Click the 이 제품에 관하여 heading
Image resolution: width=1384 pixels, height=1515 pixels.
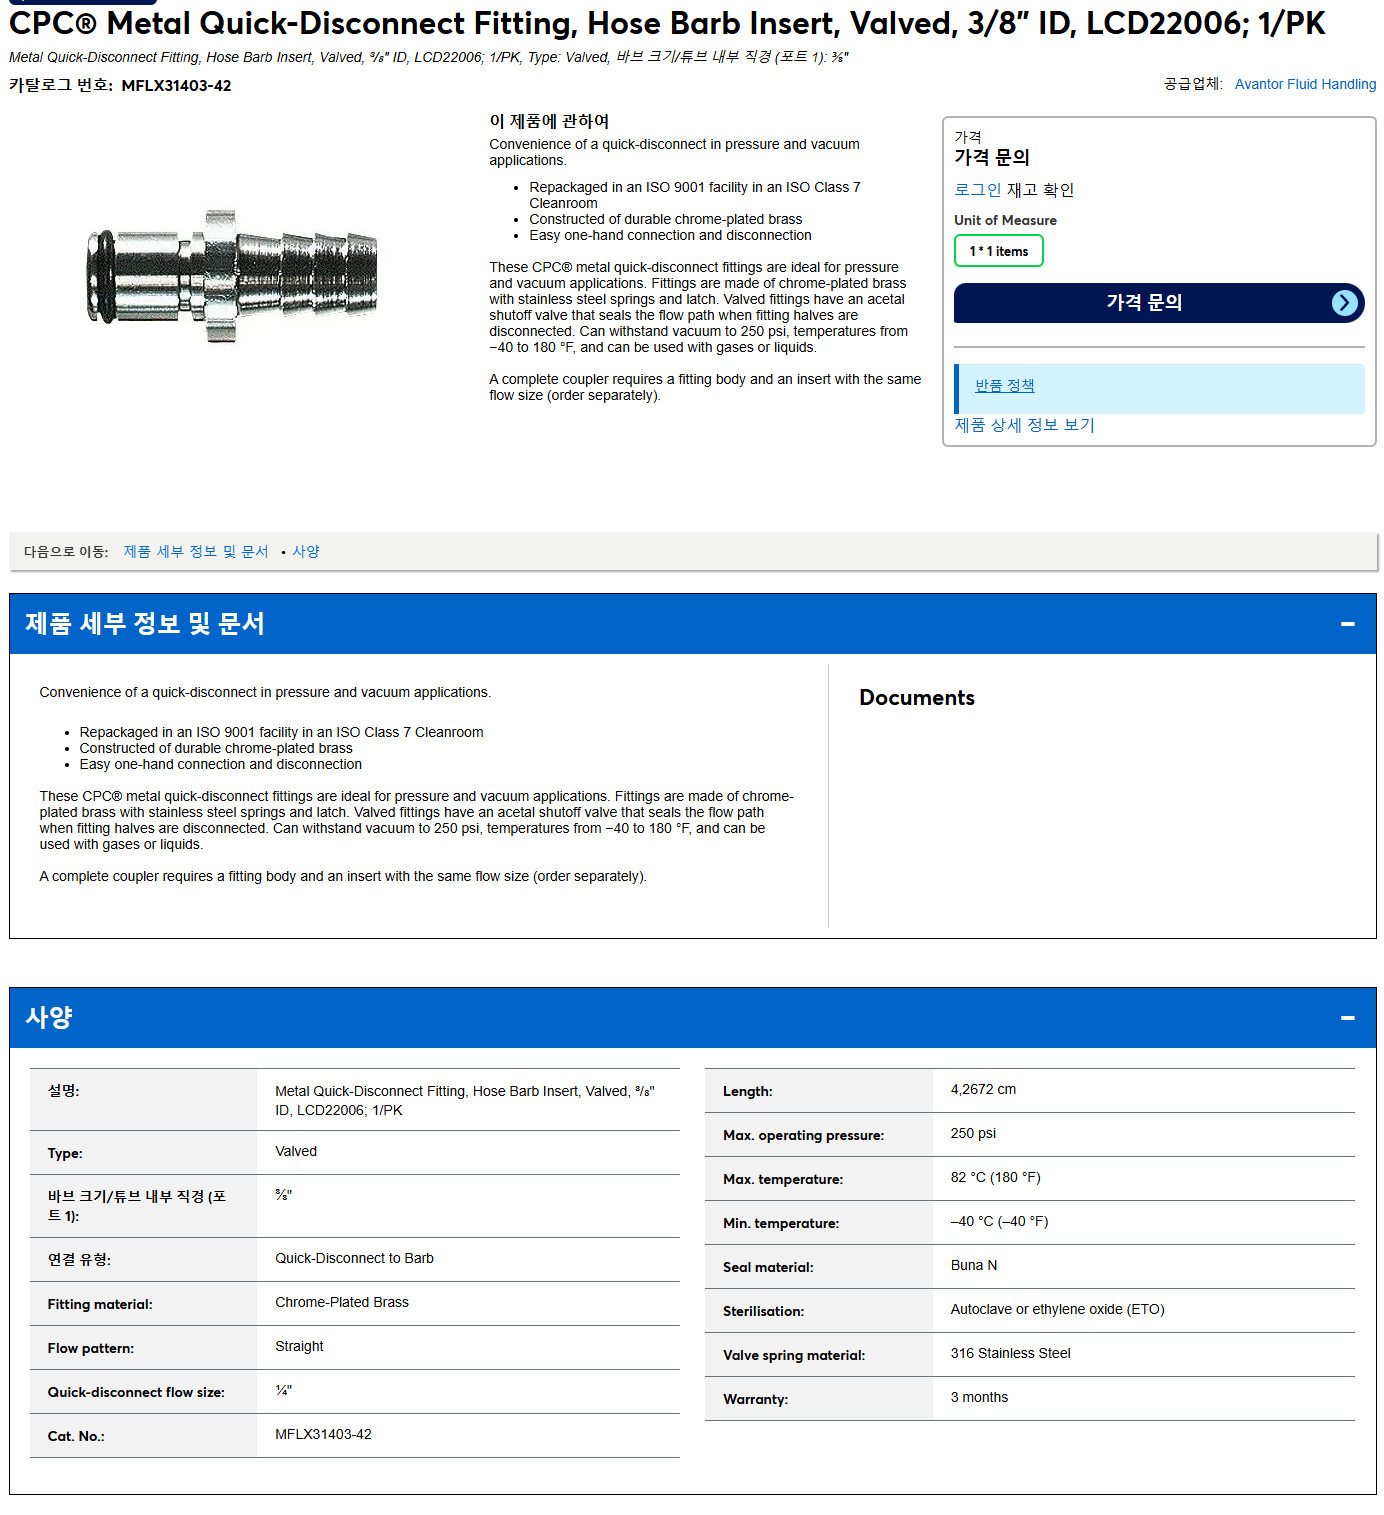[x=549, y=121]
